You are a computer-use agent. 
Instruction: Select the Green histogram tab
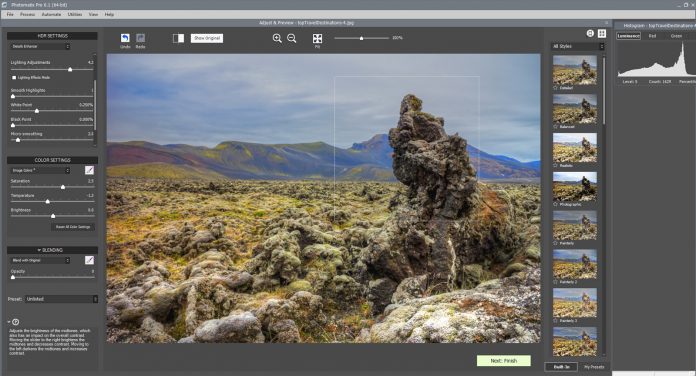click(676, 36)
